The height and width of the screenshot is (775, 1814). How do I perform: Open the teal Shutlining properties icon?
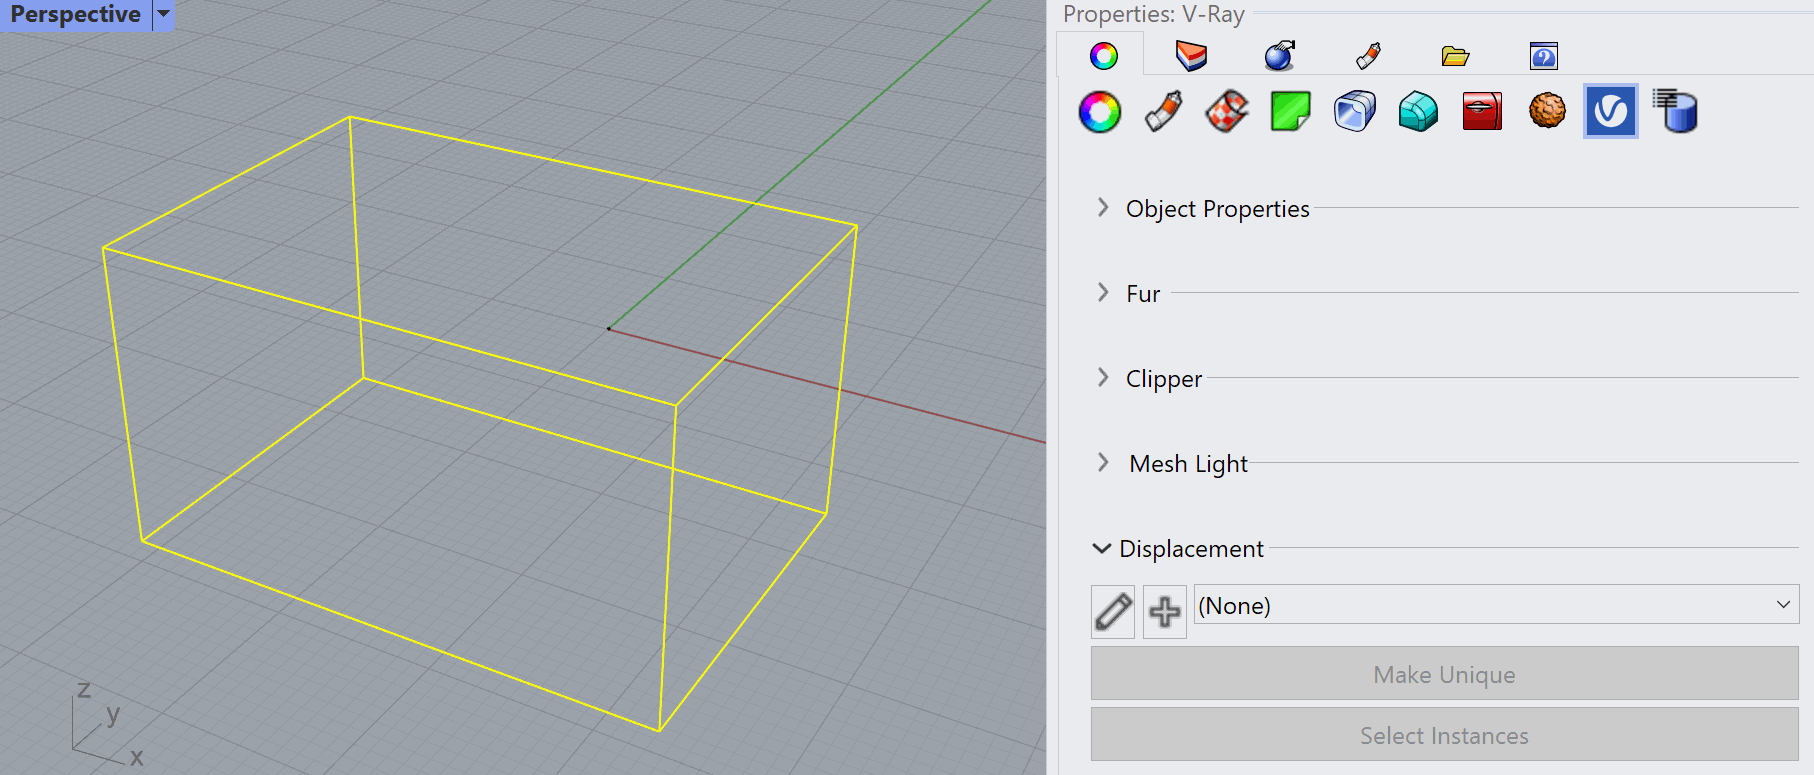pyautogui.click(x=1418, y=112)
